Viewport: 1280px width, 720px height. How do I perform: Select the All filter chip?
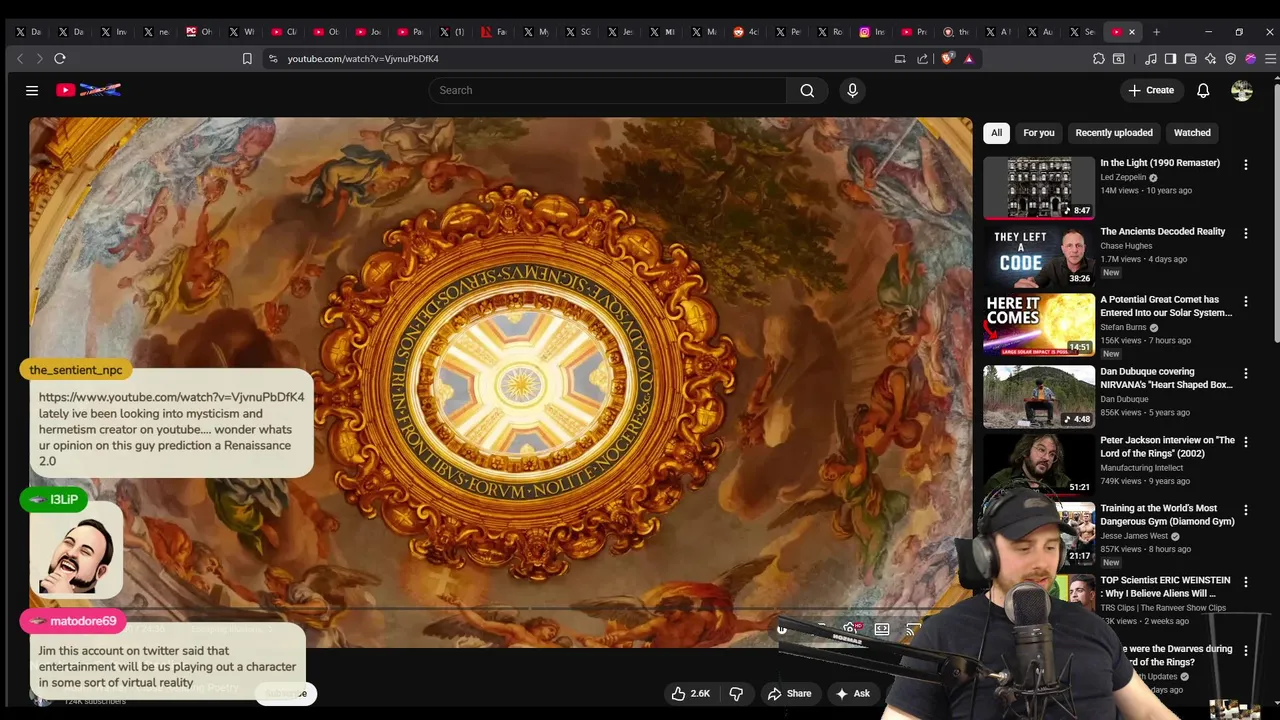pyautogui.click(x=996, y=132)
